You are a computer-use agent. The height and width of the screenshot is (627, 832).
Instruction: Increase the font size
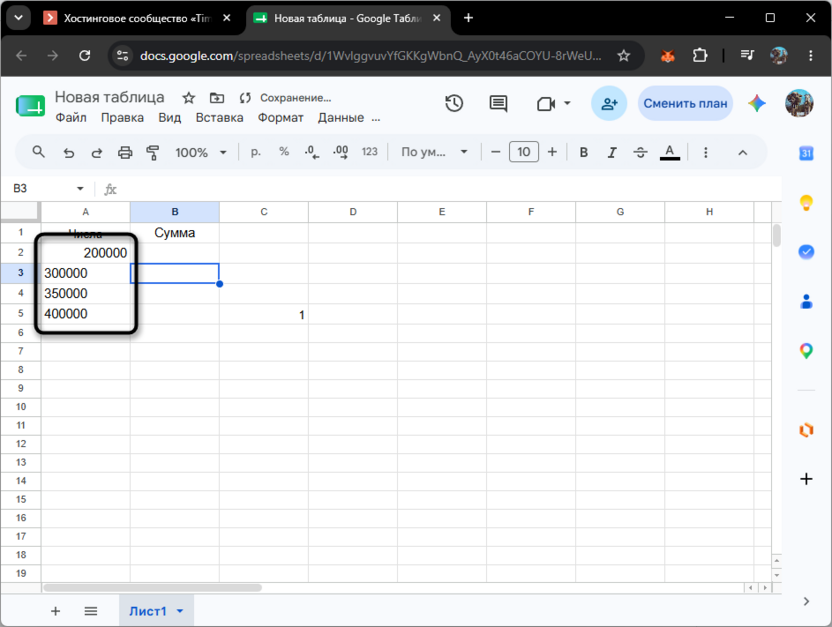552,152
